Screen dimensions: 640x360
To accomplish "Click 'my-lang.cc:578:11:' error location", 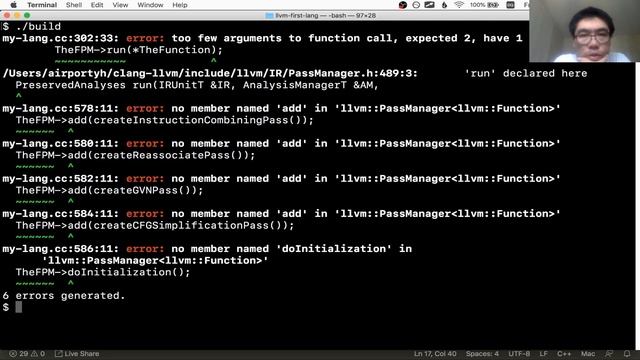I will [x=60, y=109].
